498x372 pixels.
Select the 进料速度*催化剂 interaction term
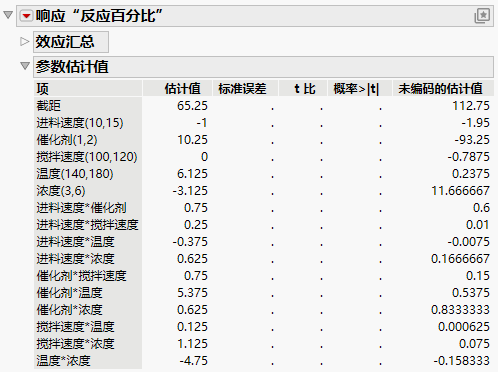(81, 208)
